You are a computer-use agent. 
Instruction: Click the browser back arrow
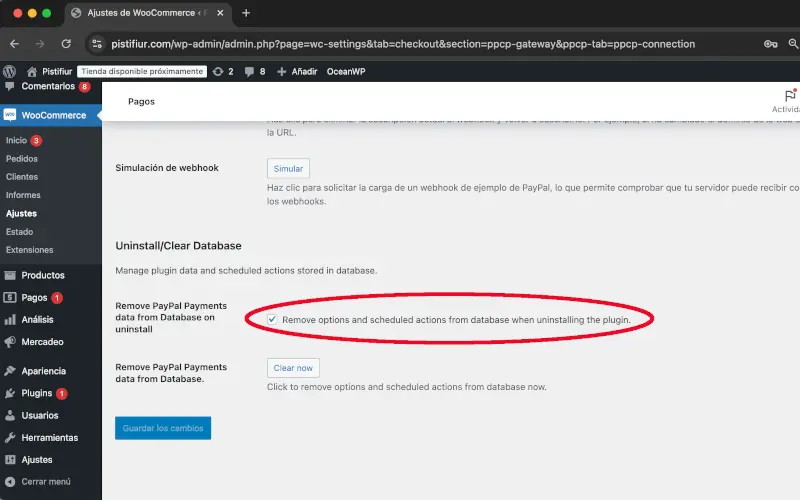(x=14, y=44)
